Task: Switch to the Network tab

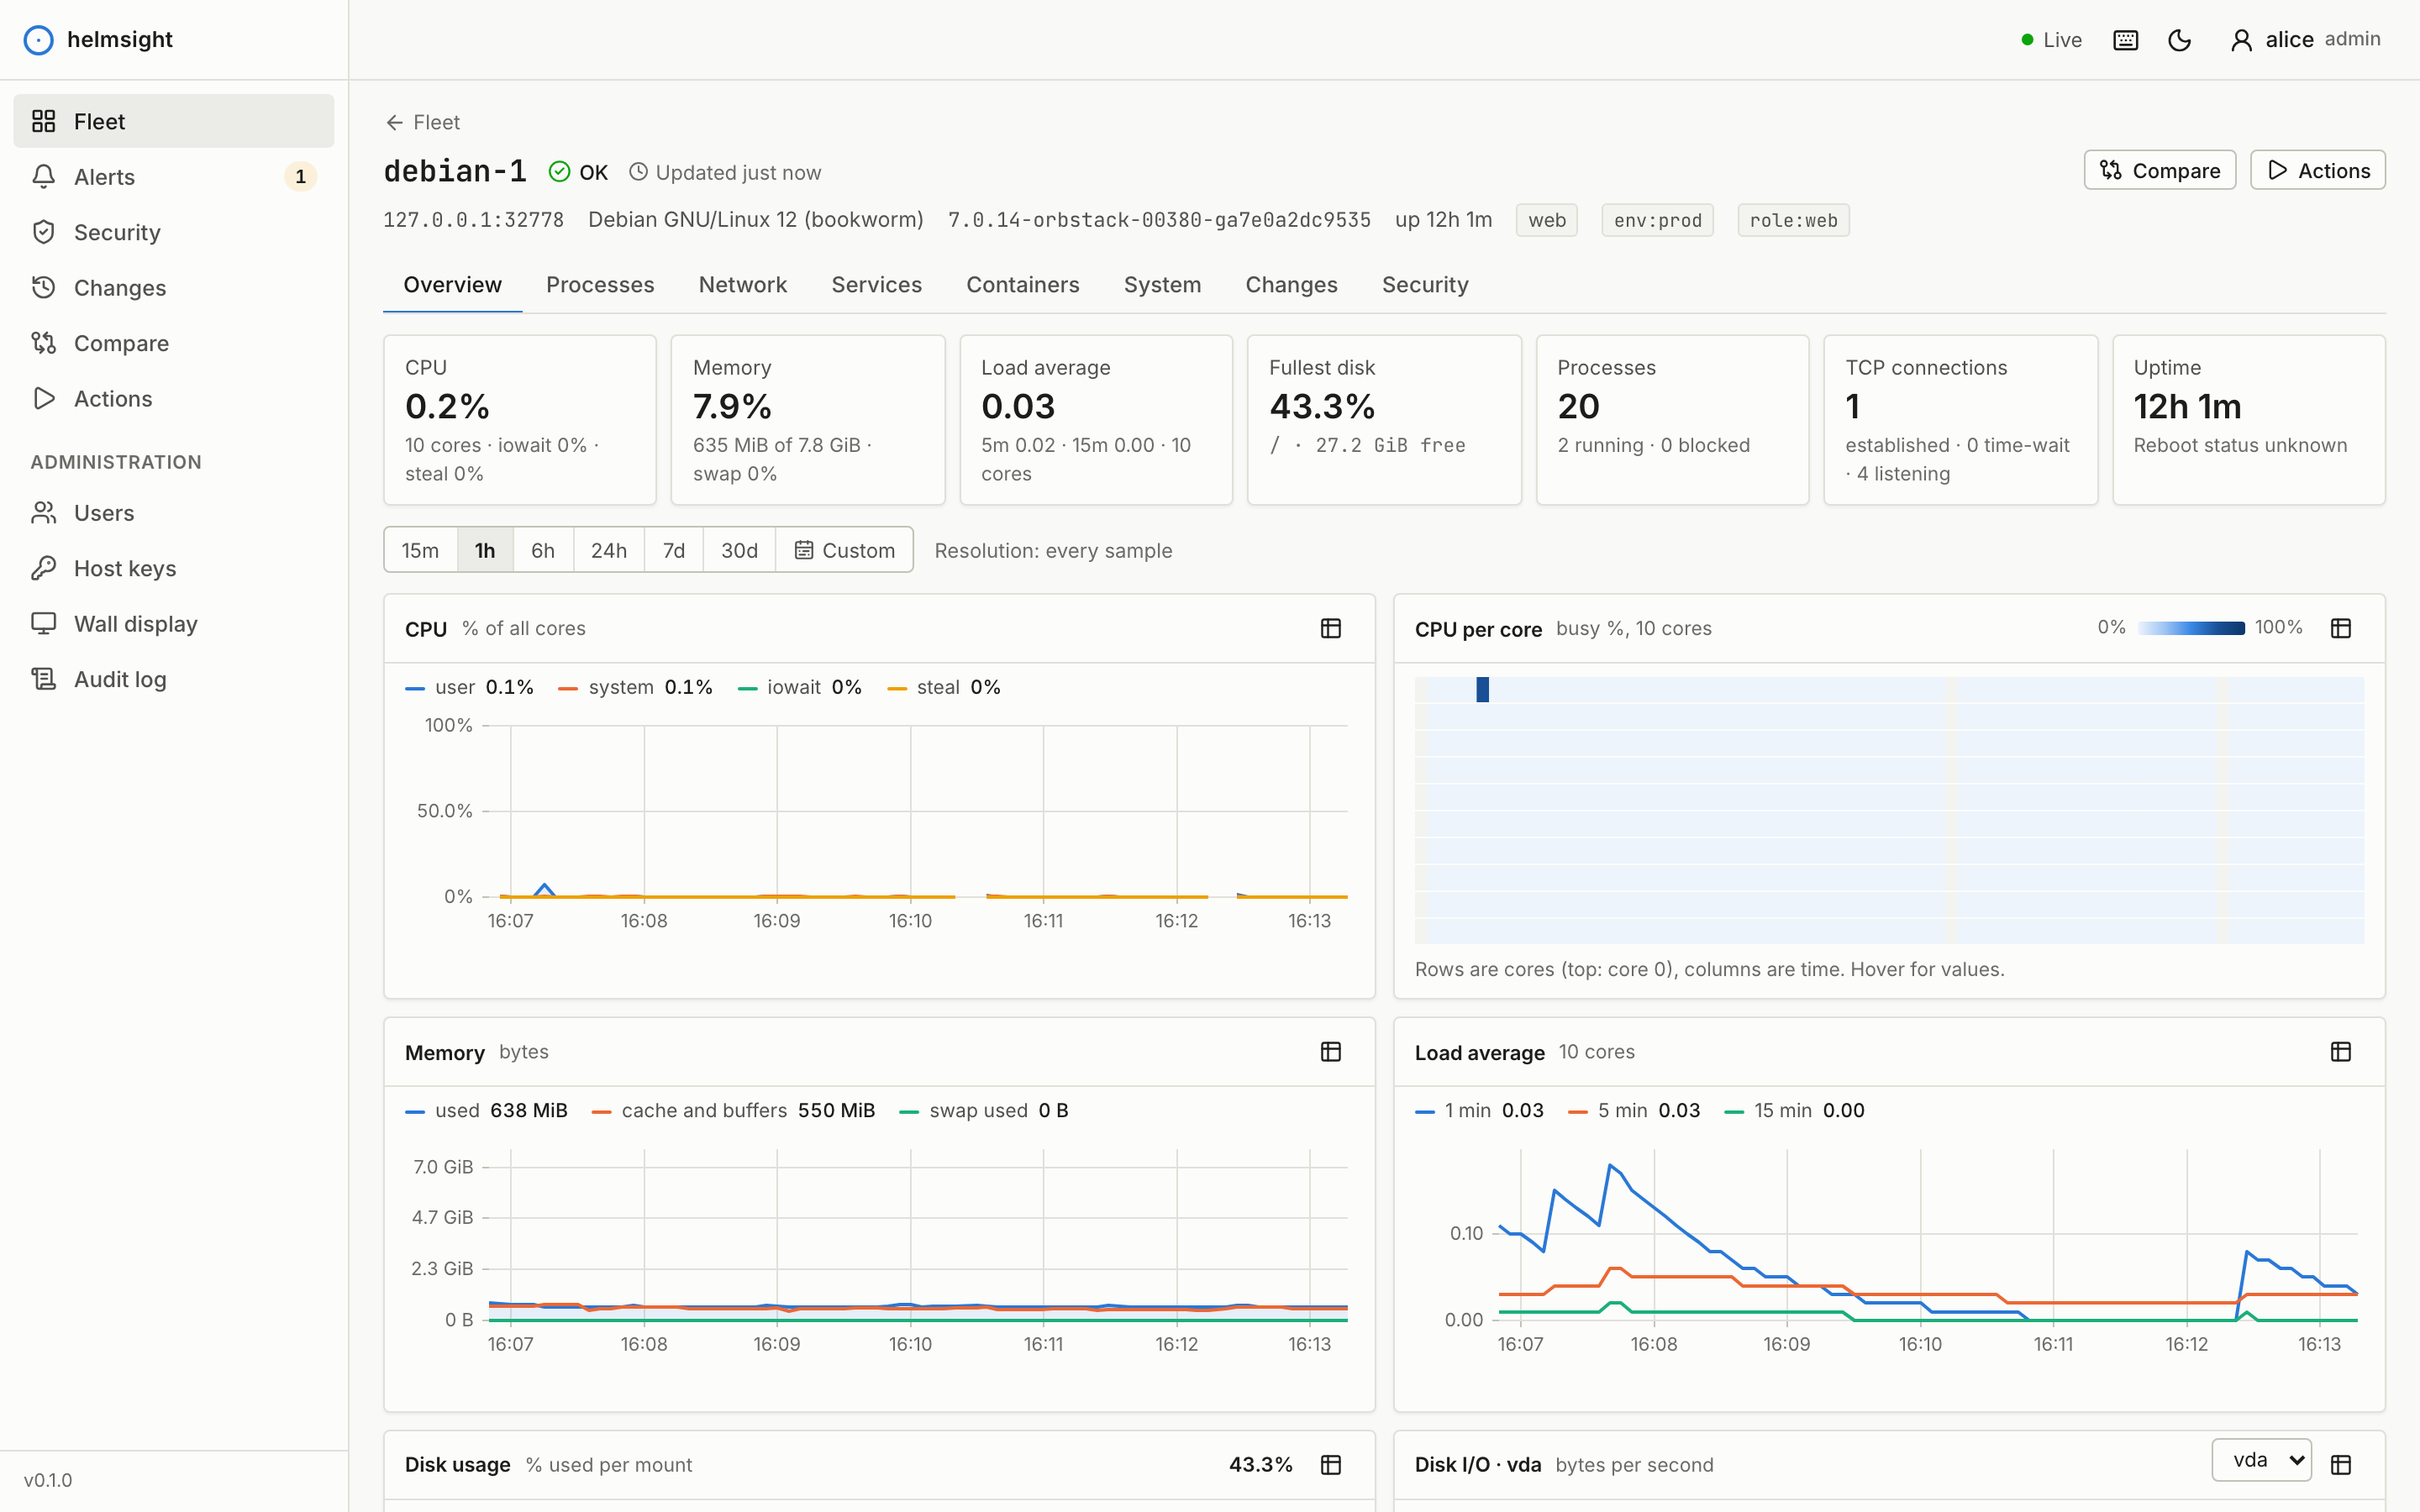Action: (742, 285)
